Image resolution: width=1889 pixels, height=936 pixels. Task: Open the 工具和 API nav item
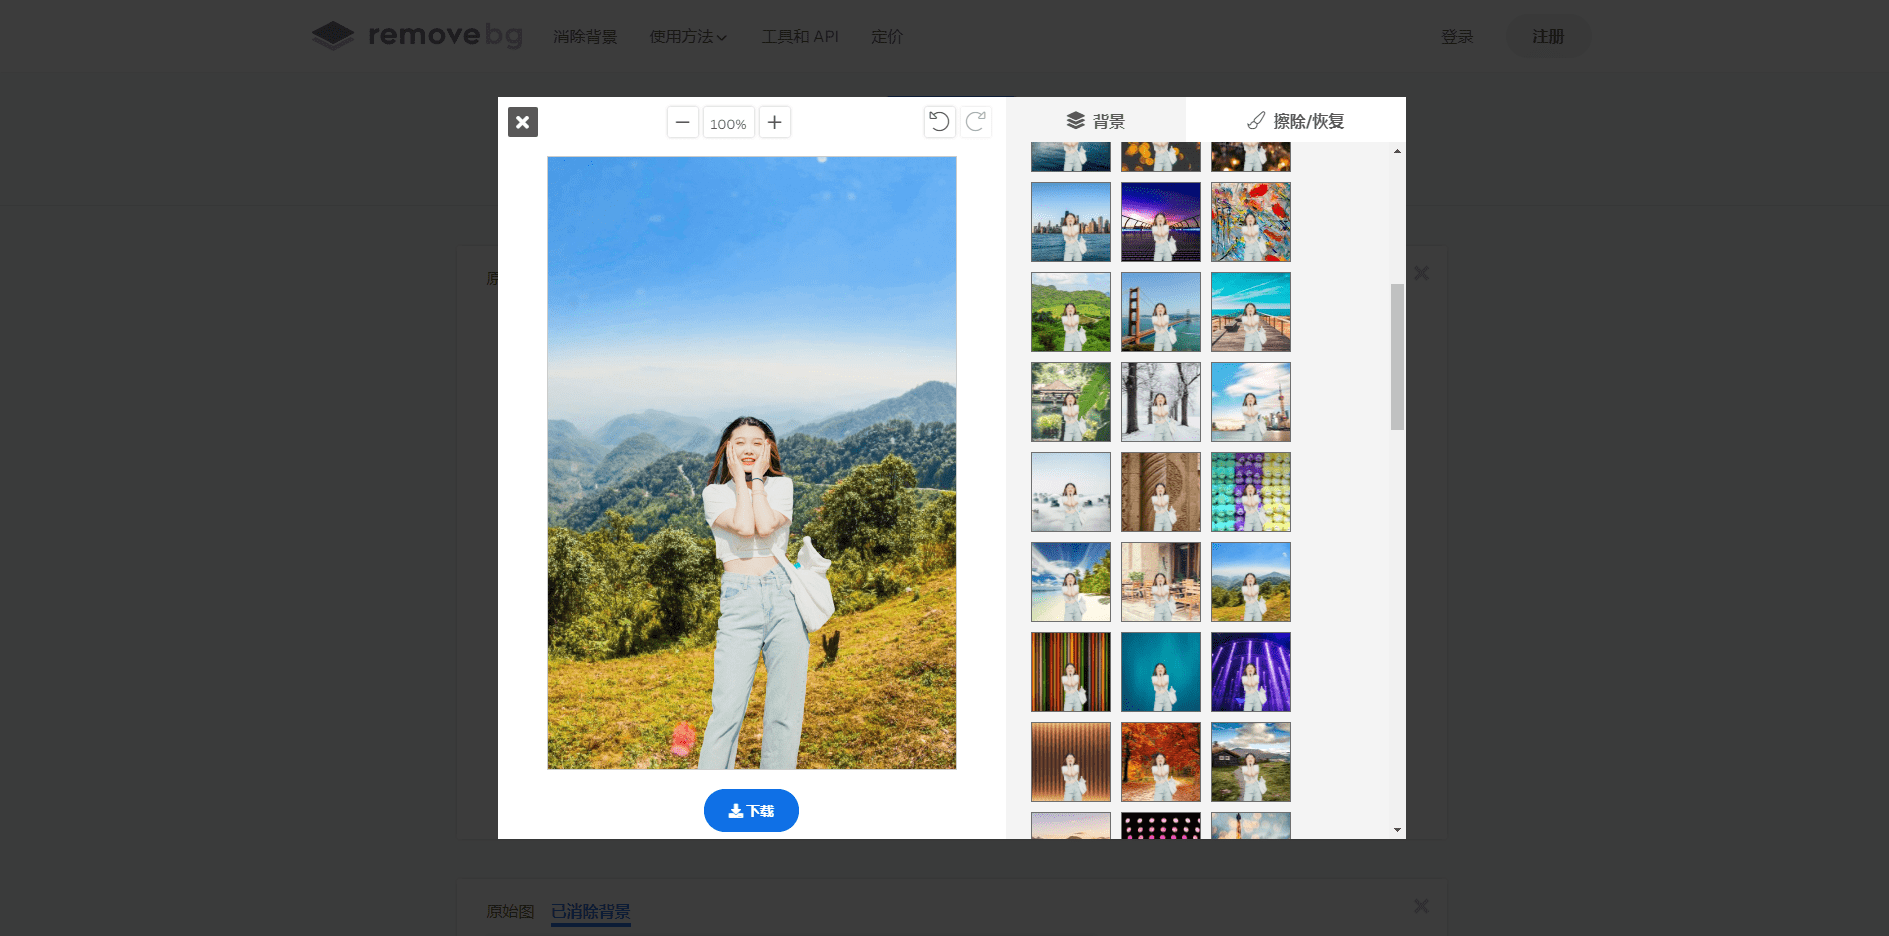tap(800, 36)
